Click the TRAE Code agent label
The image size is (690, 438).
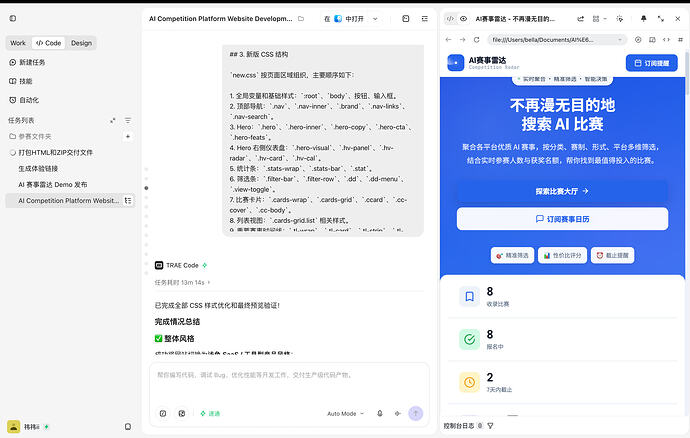(181, 265)
